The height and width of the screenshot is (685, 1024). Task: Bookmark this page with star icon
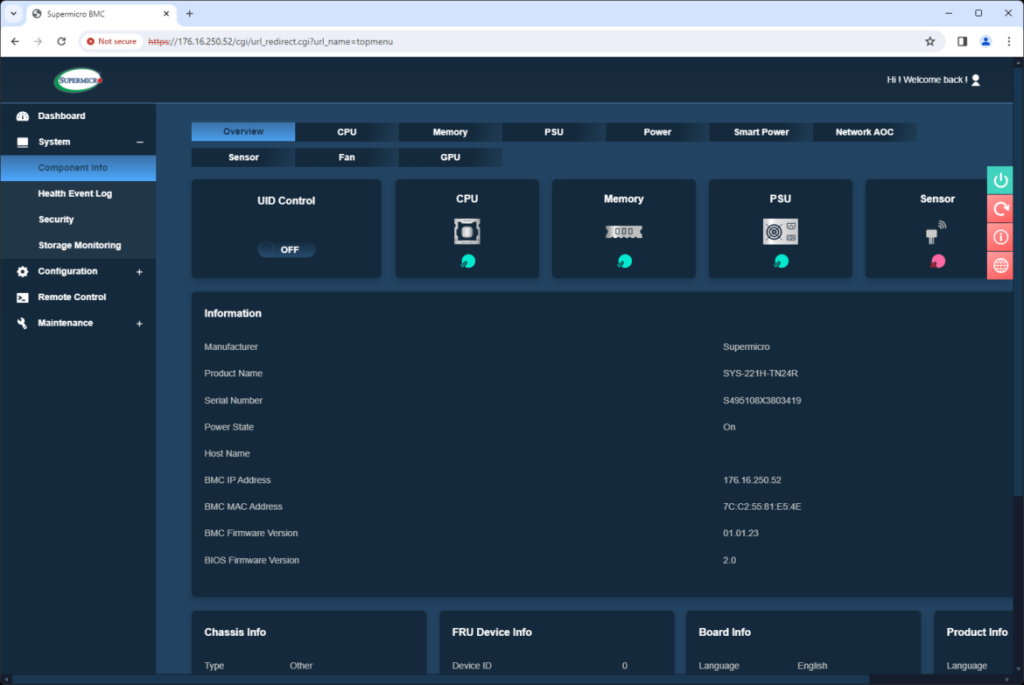(930, 41)
